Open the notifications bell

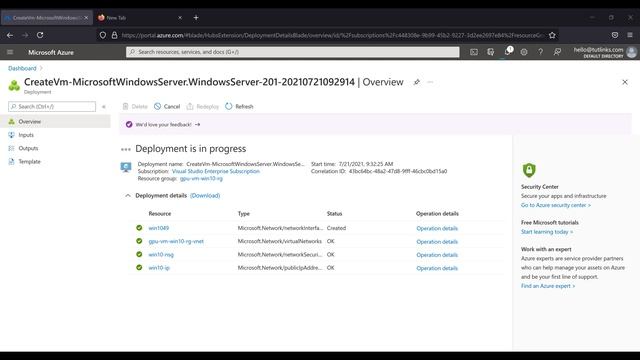pyautogui.click(x=507, y=52)
